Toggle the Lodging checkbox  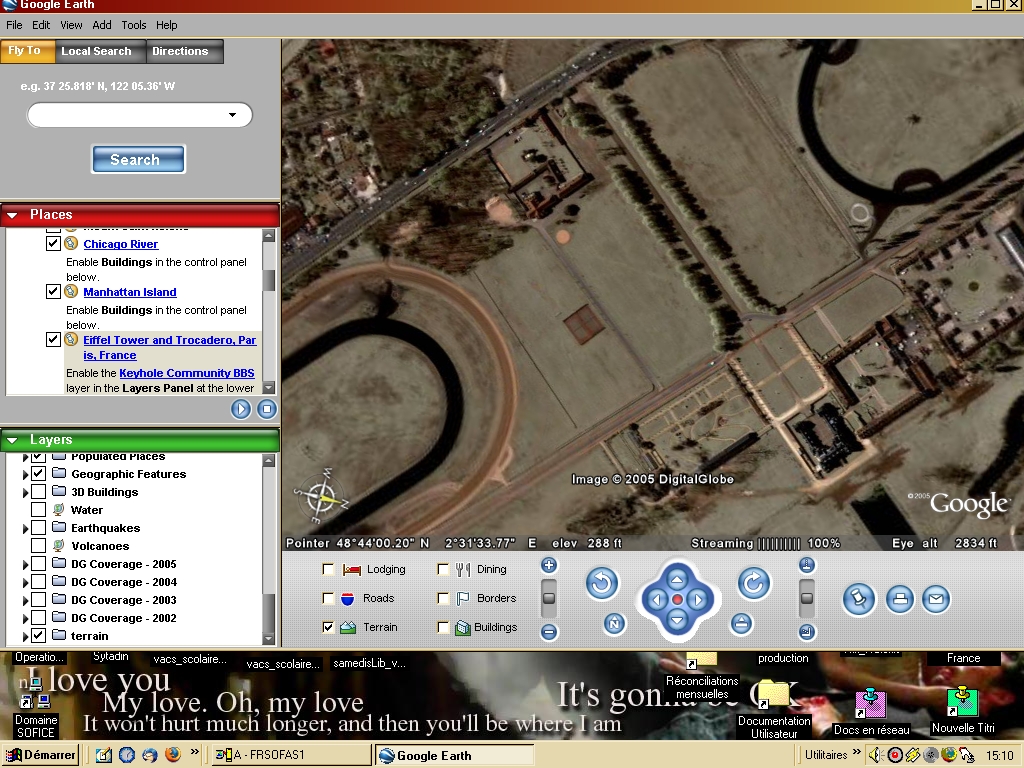point(328,569)
